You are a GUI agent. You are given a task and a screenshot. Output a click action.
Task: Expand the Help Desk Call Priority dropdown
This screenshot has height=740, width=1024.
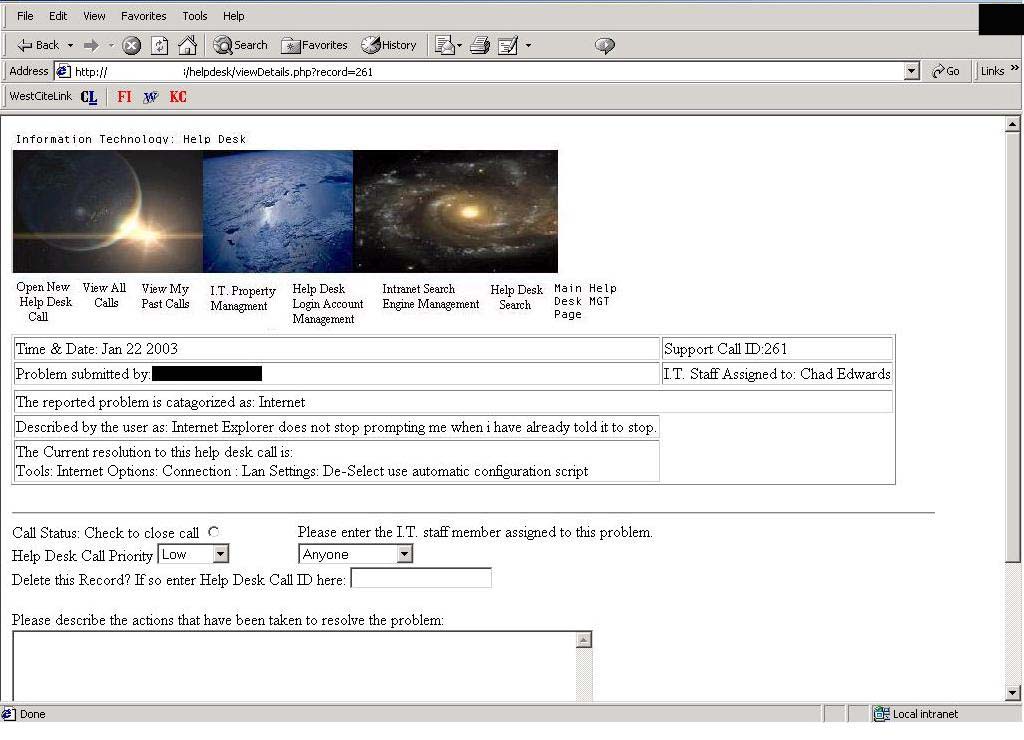coord(221,554)
